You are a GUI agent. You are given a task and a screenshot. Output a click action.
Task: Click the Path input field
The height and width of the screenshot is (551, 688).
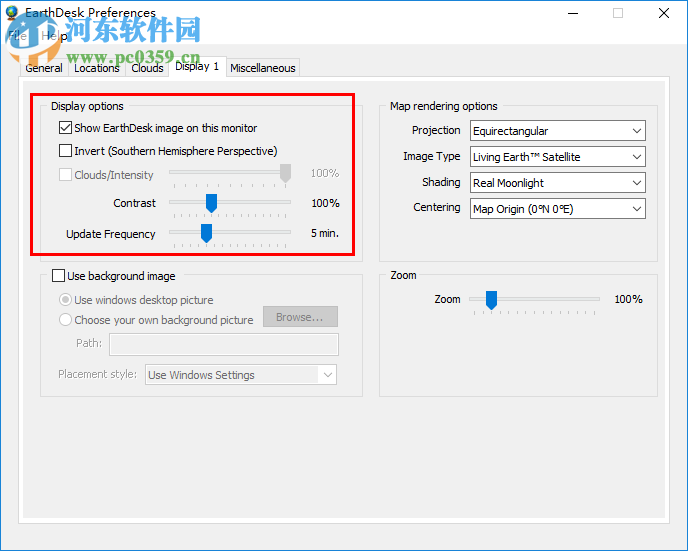pyautogui.click(x=224, y=344)
